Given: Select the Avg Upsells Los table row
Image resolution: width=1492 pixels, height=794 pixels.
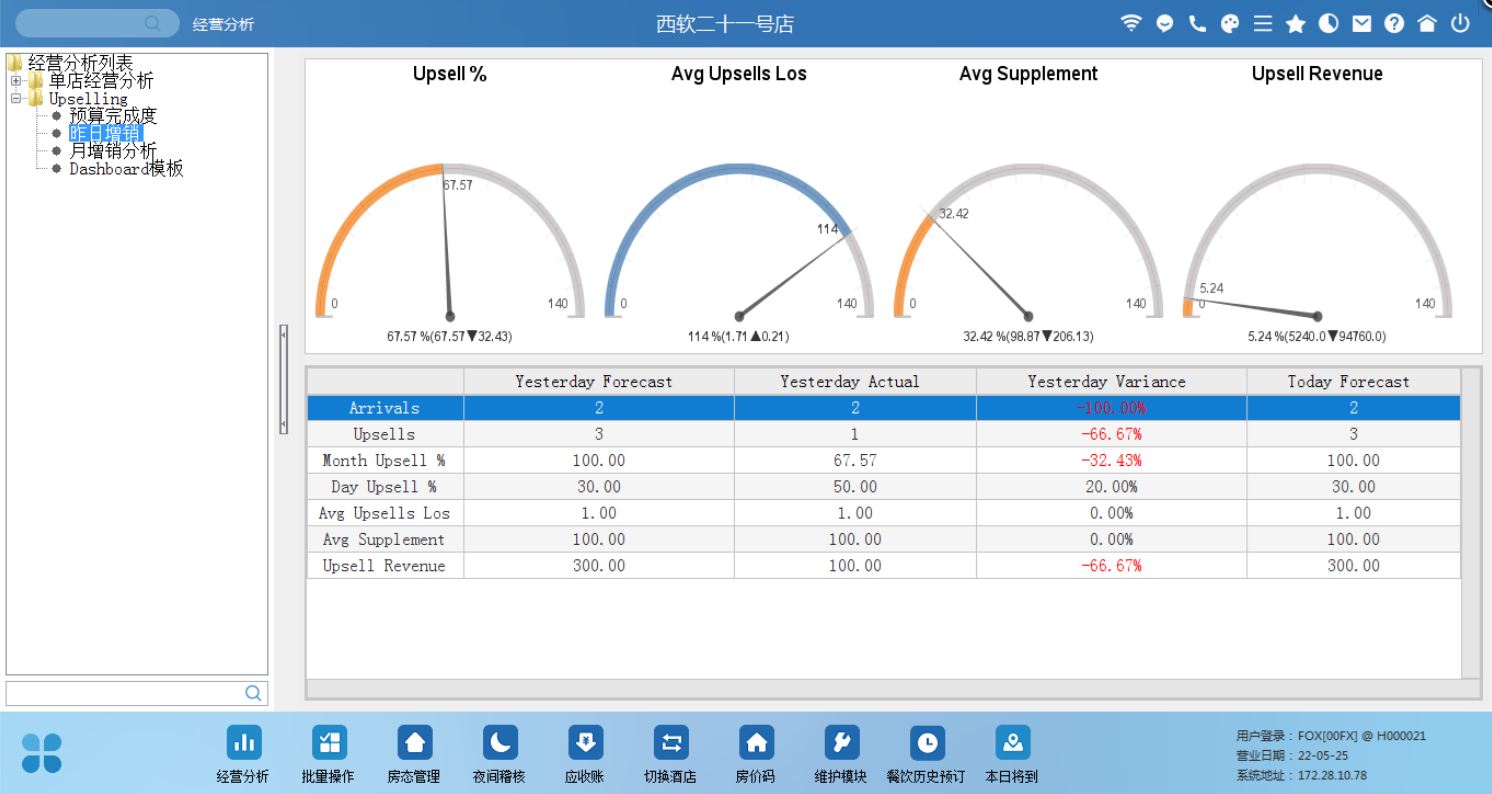Looking at the screenshot, I should (884, 513).
